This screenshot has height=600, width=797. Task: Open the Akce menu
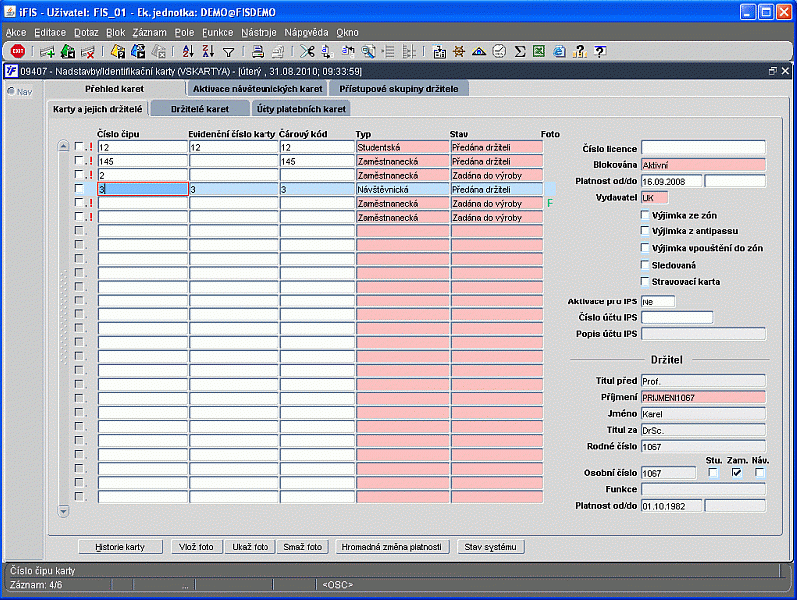click(16, 33)
